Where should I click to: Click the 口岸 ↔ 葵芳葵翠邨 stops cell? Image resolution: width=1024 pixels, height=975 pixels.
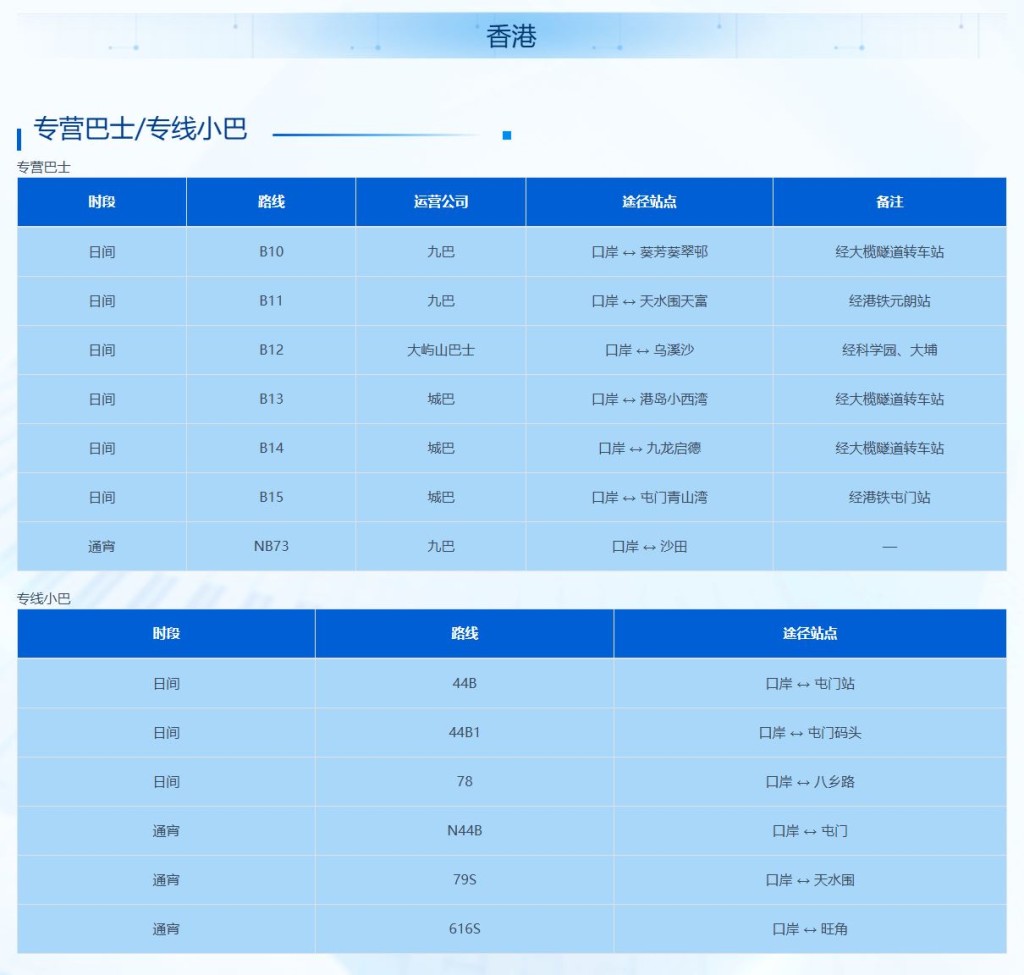click(649, 251)
